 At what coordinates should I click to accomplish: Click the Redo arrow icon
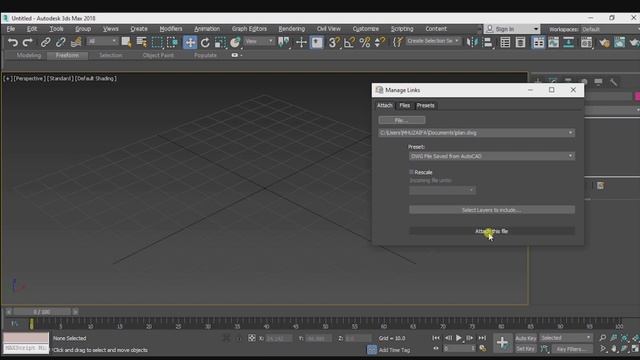(x=28, y=42)
